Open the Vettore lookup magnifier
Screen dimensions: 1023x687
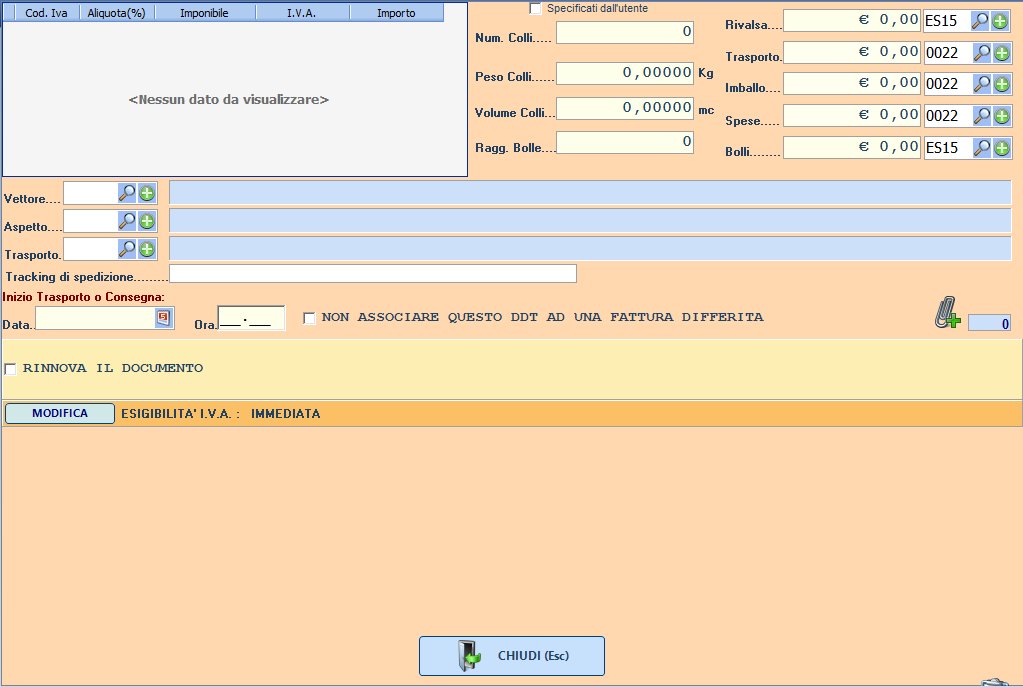click(127, 193)
